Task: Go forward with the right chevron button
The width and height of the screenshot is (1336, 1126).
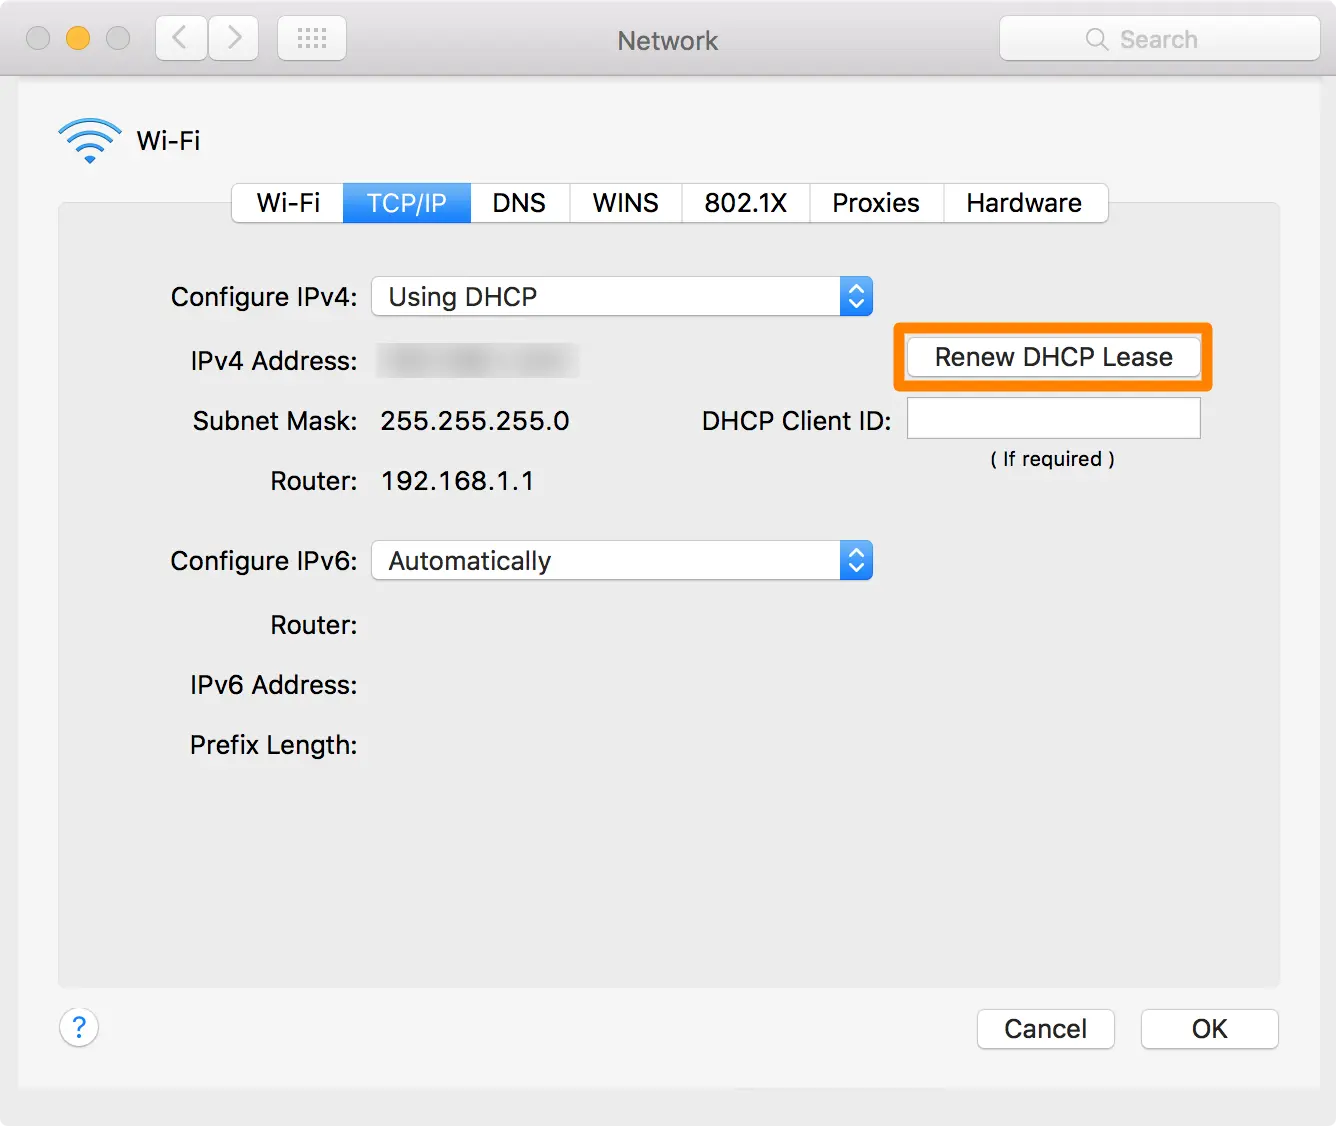Action: (234, 39)
